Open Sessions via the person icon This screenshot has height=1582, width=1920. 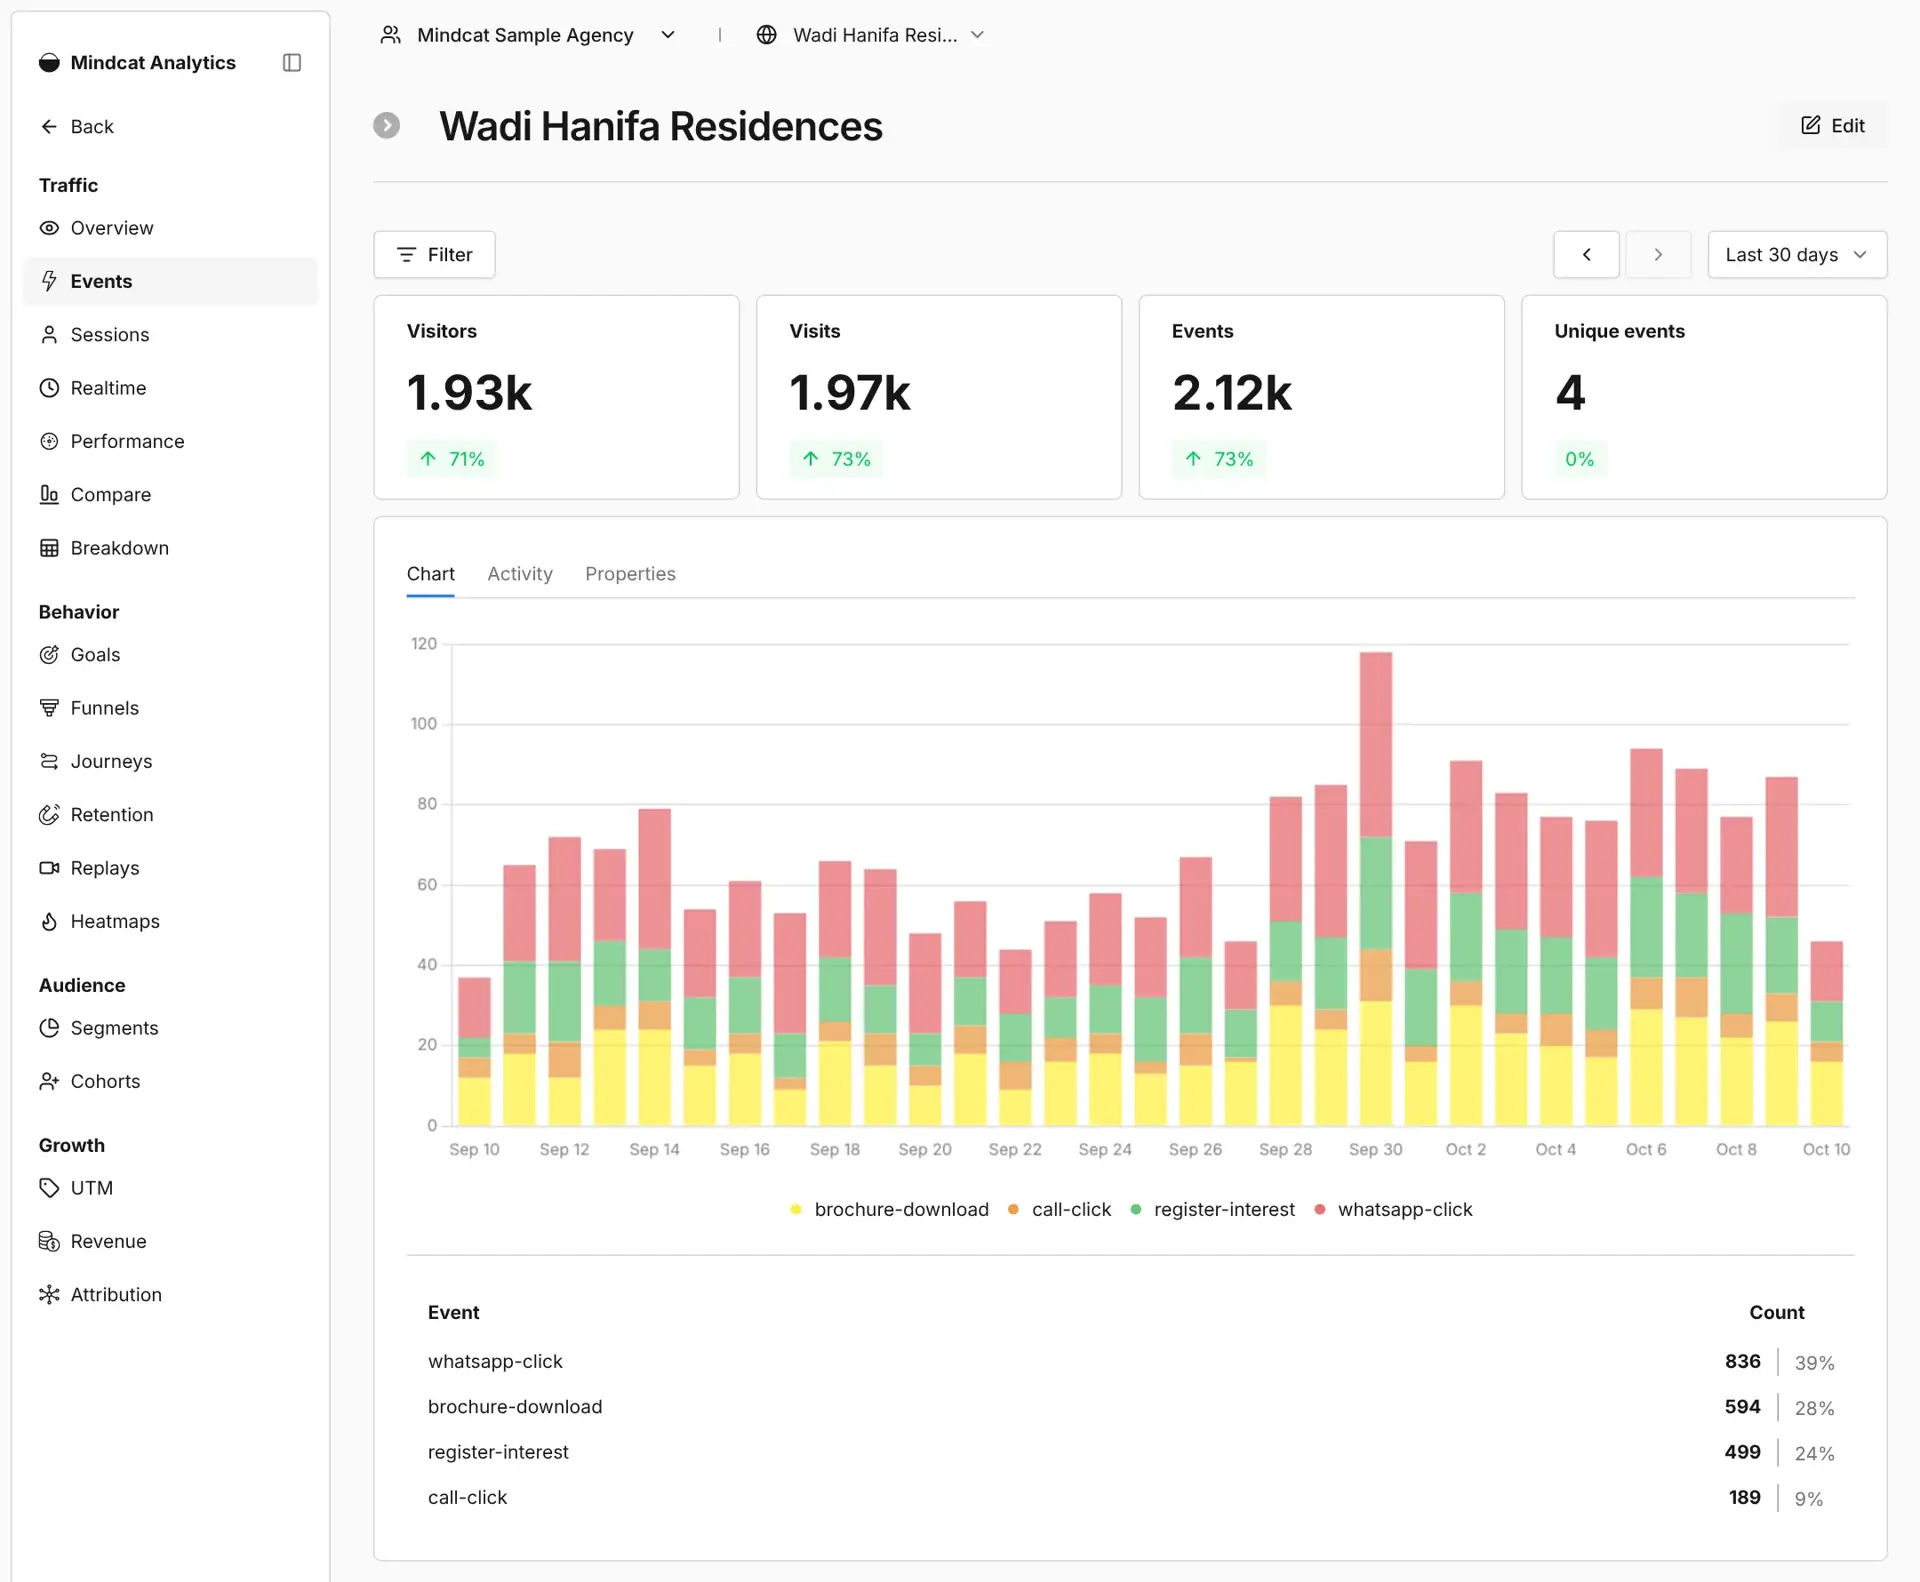point(49,334)
